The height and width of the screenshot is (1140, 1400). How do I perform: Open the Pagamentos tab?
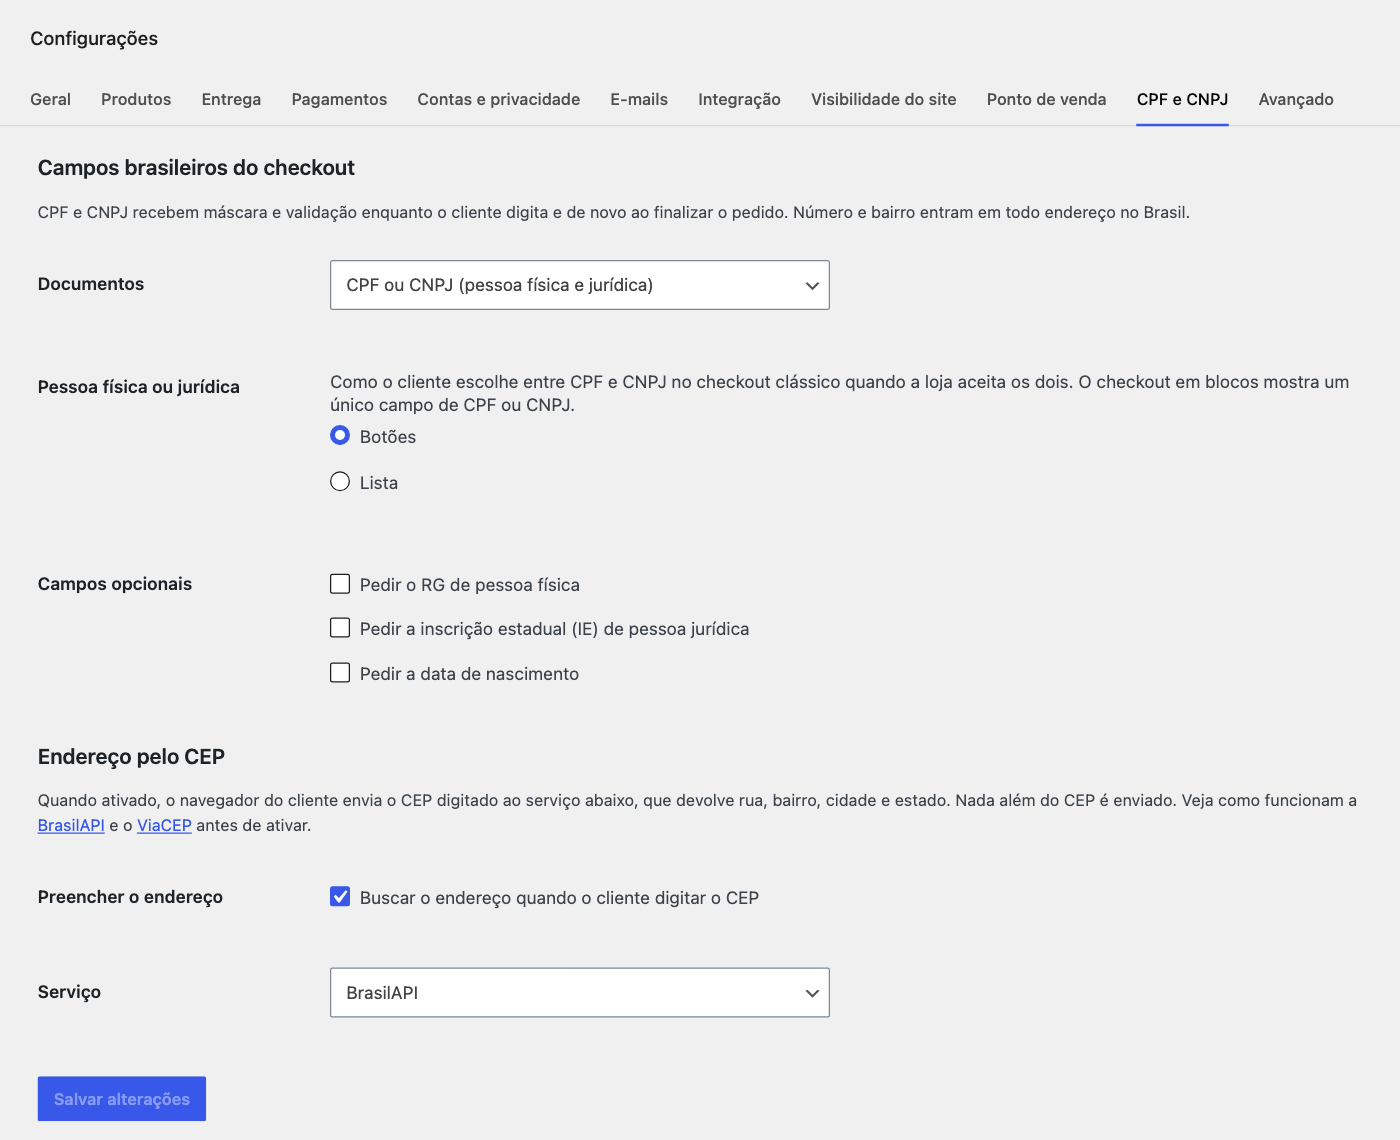pos(339,99)
